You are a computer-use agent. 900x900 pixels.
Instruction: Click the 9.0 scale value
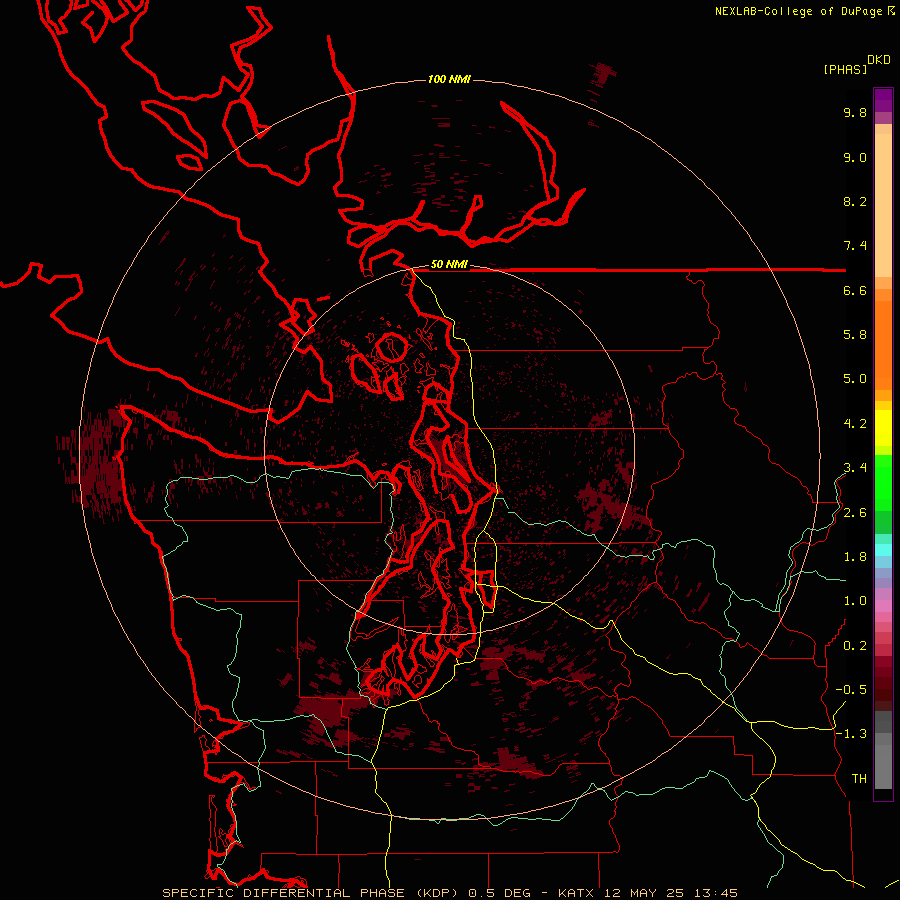click(855, 157)
